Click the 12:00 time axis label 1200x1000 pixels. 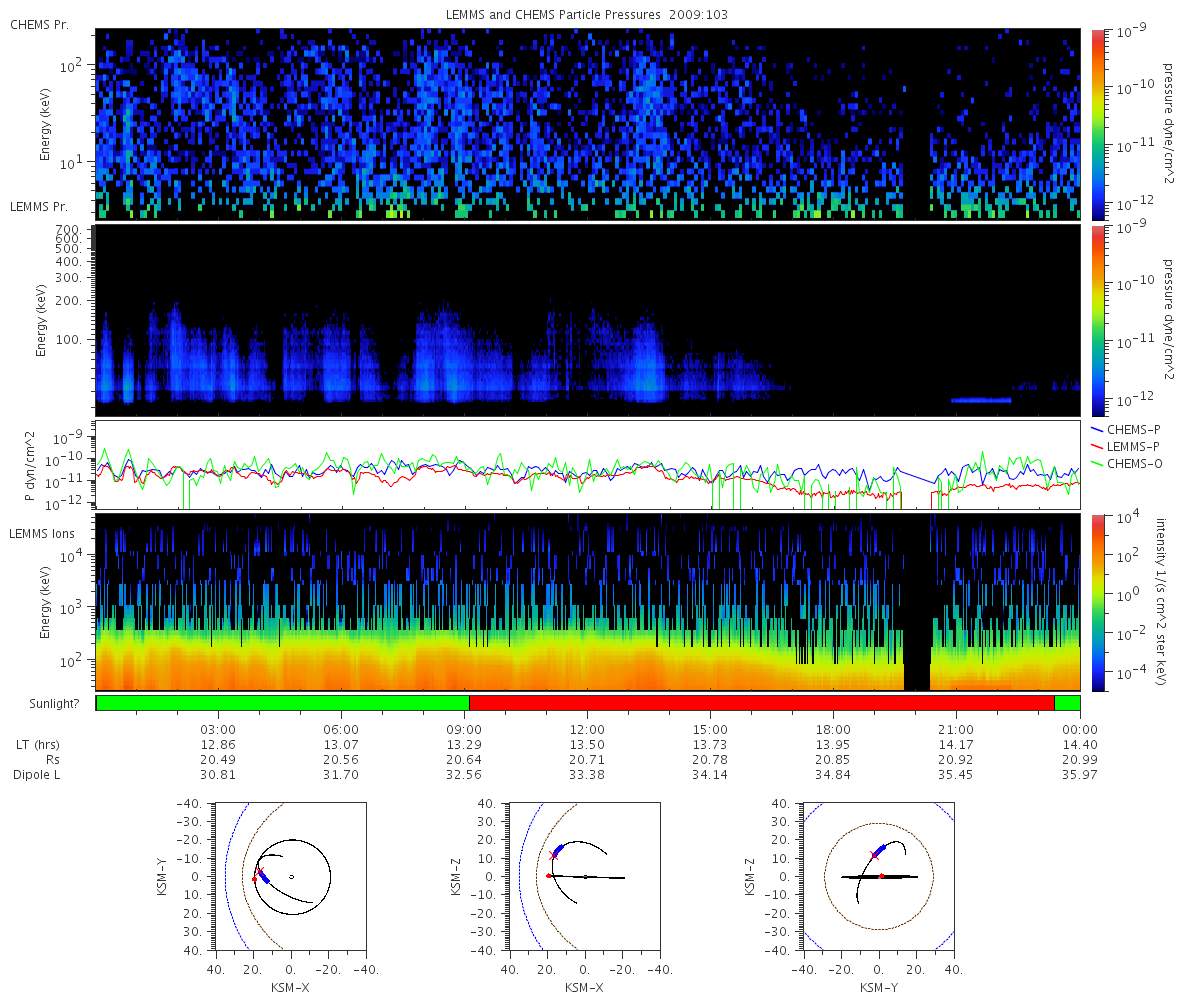coord(587,730)
